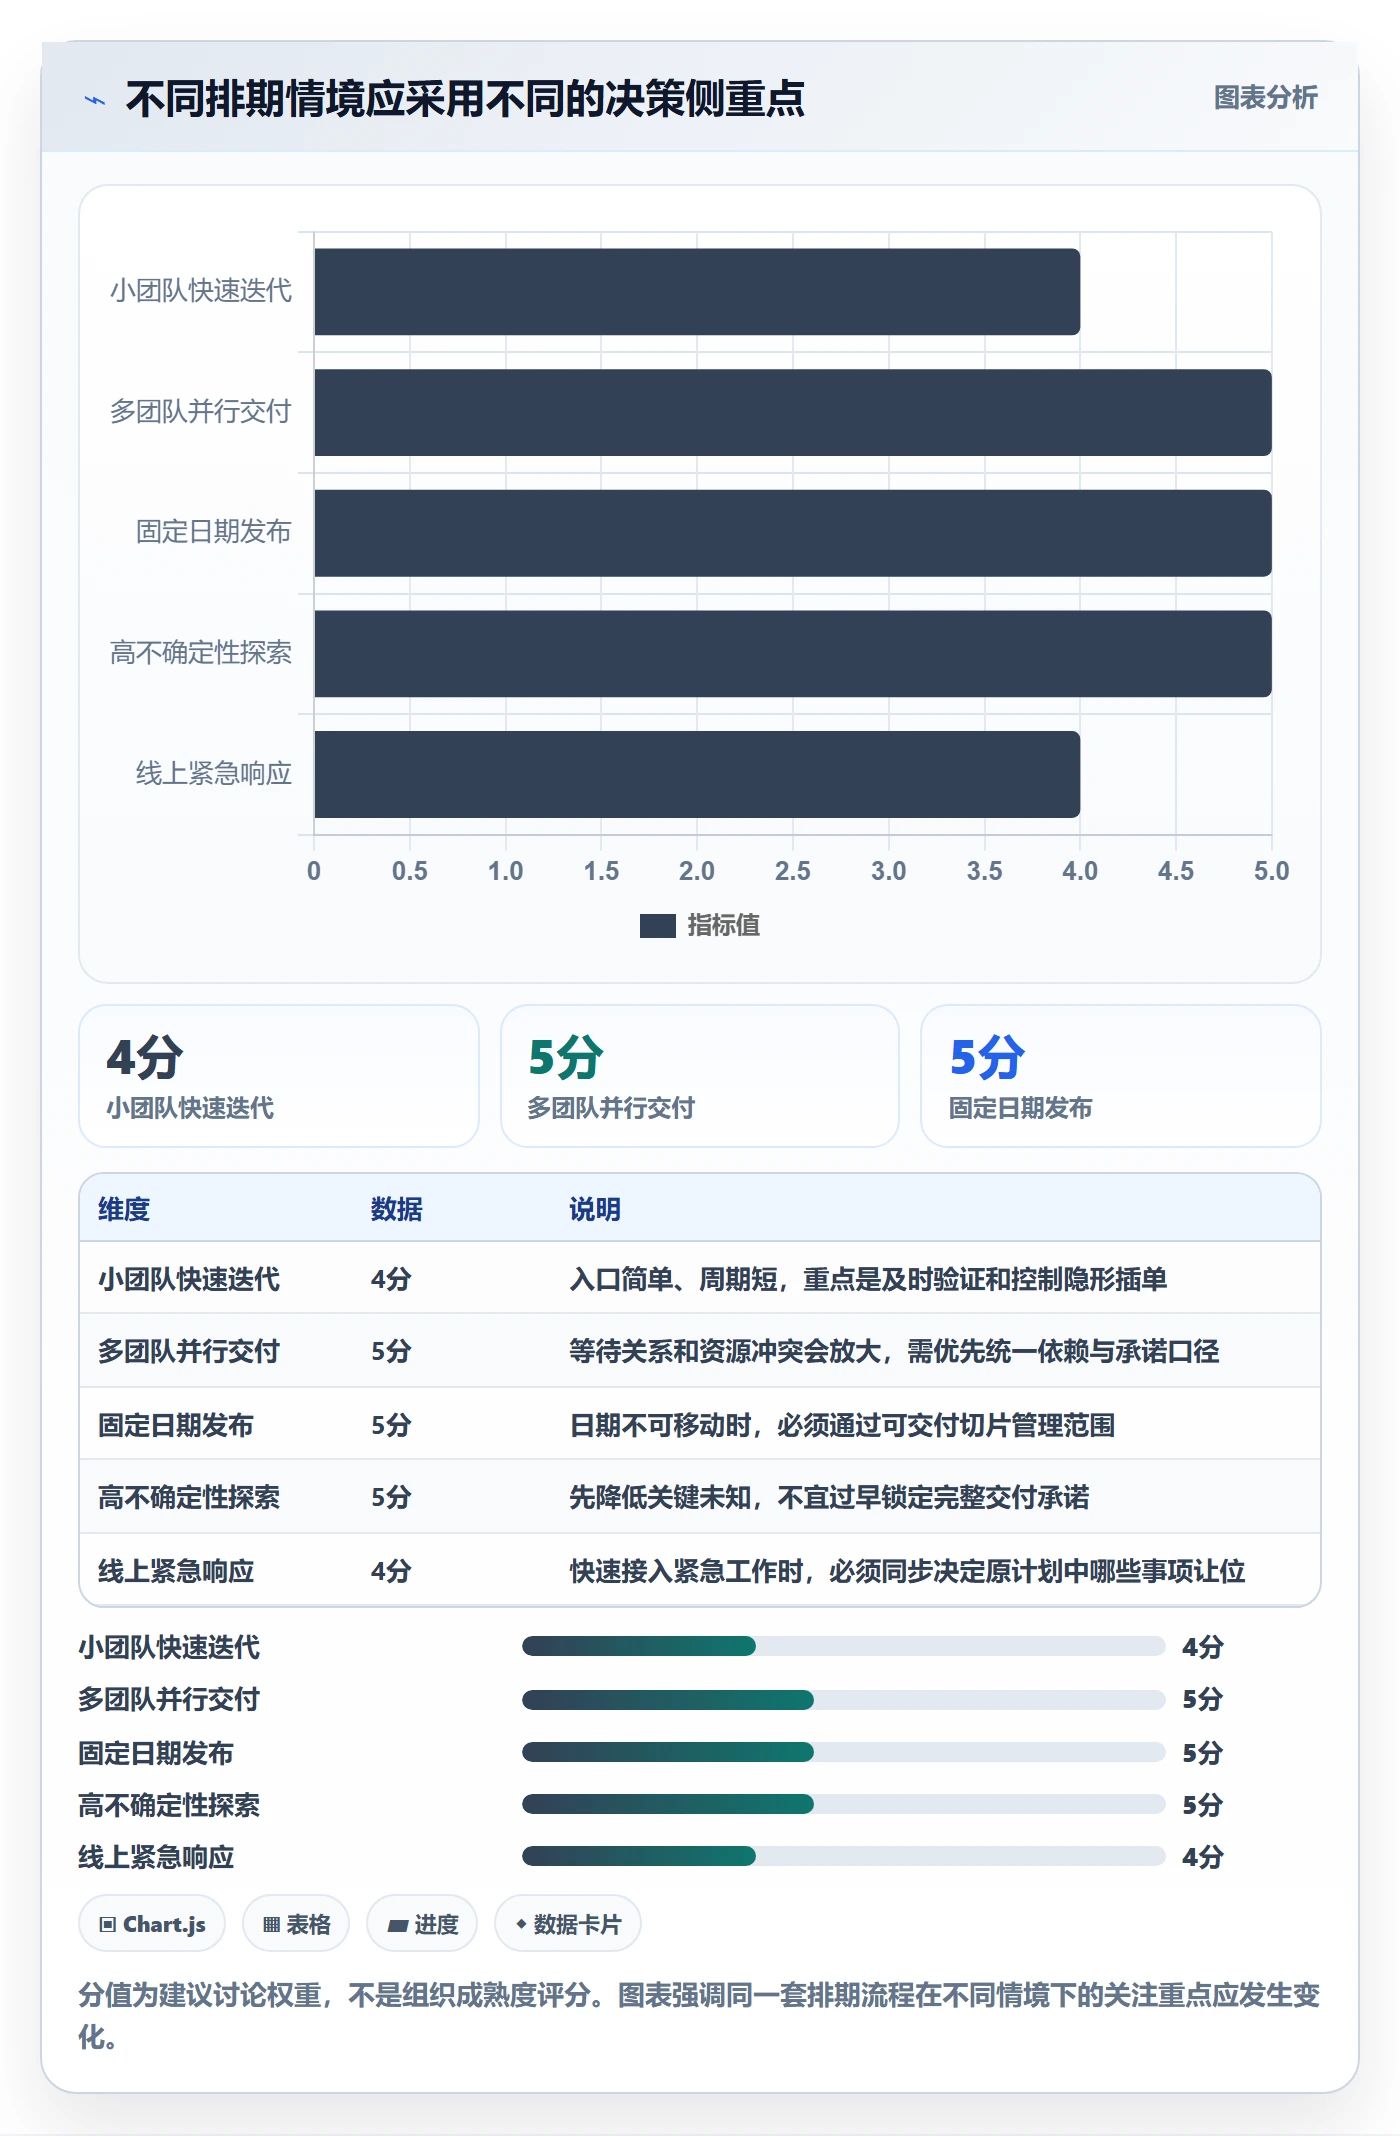Screen dimensions: 1400x2136
Task: Click the chart bar for 高不确定性探索
Action: click(x=793, y=654)
